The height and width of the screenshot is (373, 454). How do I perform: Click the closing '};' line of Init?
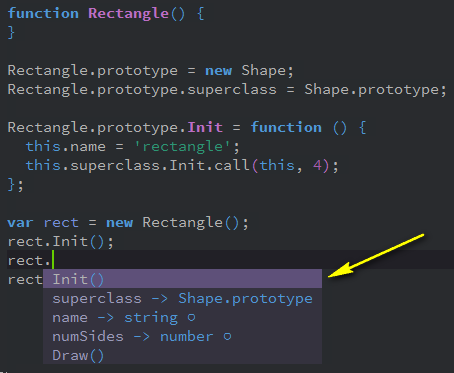pyautogui.click(x=16, y=184)
